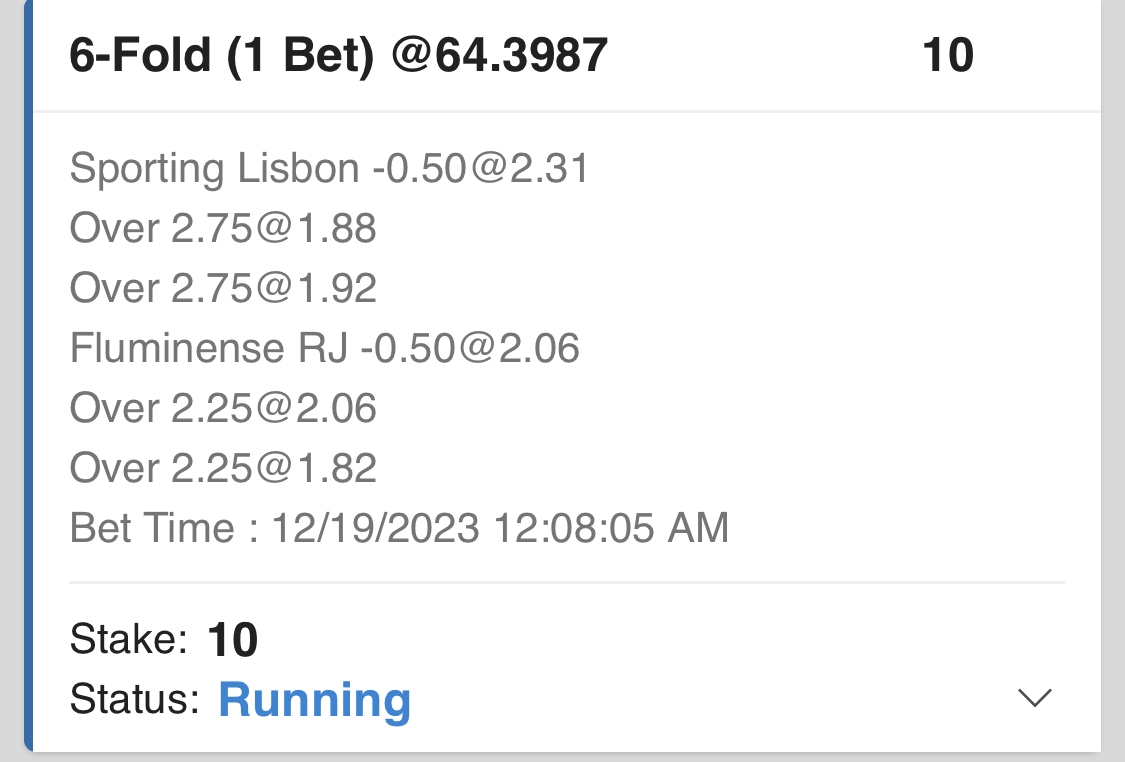
Task: Select the Over 2.75@1.88 selection
Action: [x=223, y=229]
